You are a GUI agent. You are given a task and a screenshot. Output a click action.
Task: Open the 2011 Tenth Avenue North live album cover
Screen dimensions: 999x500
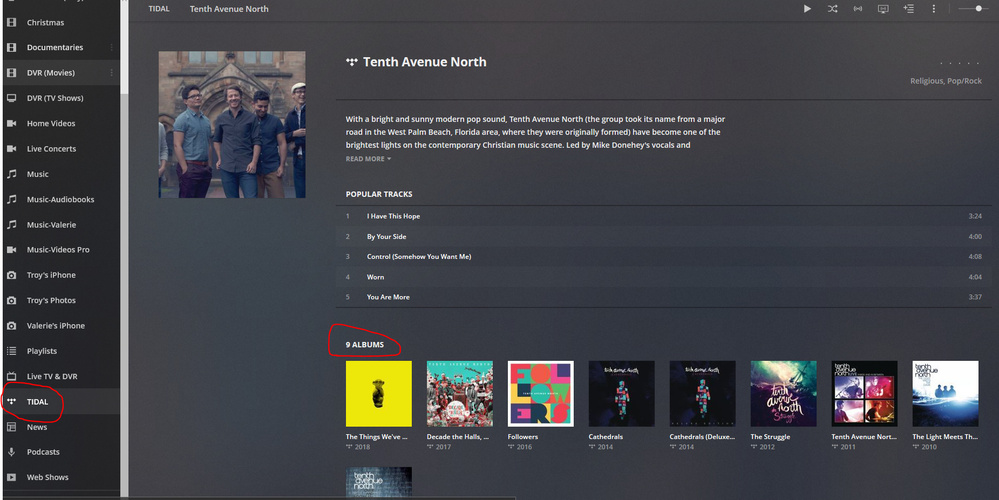(x=864, y=394)
